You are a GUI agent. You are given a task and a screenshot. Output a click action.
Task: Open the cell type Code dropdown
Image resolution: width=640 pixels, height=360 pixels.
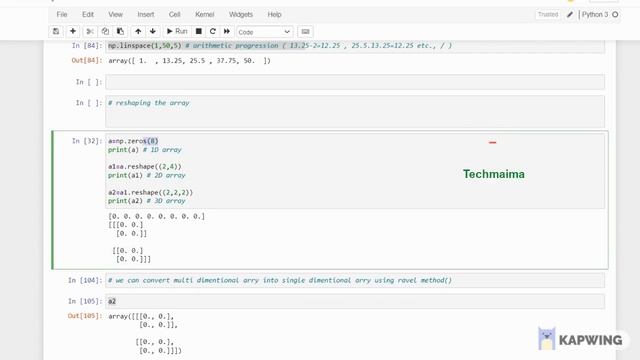click(x=264, y=32)
